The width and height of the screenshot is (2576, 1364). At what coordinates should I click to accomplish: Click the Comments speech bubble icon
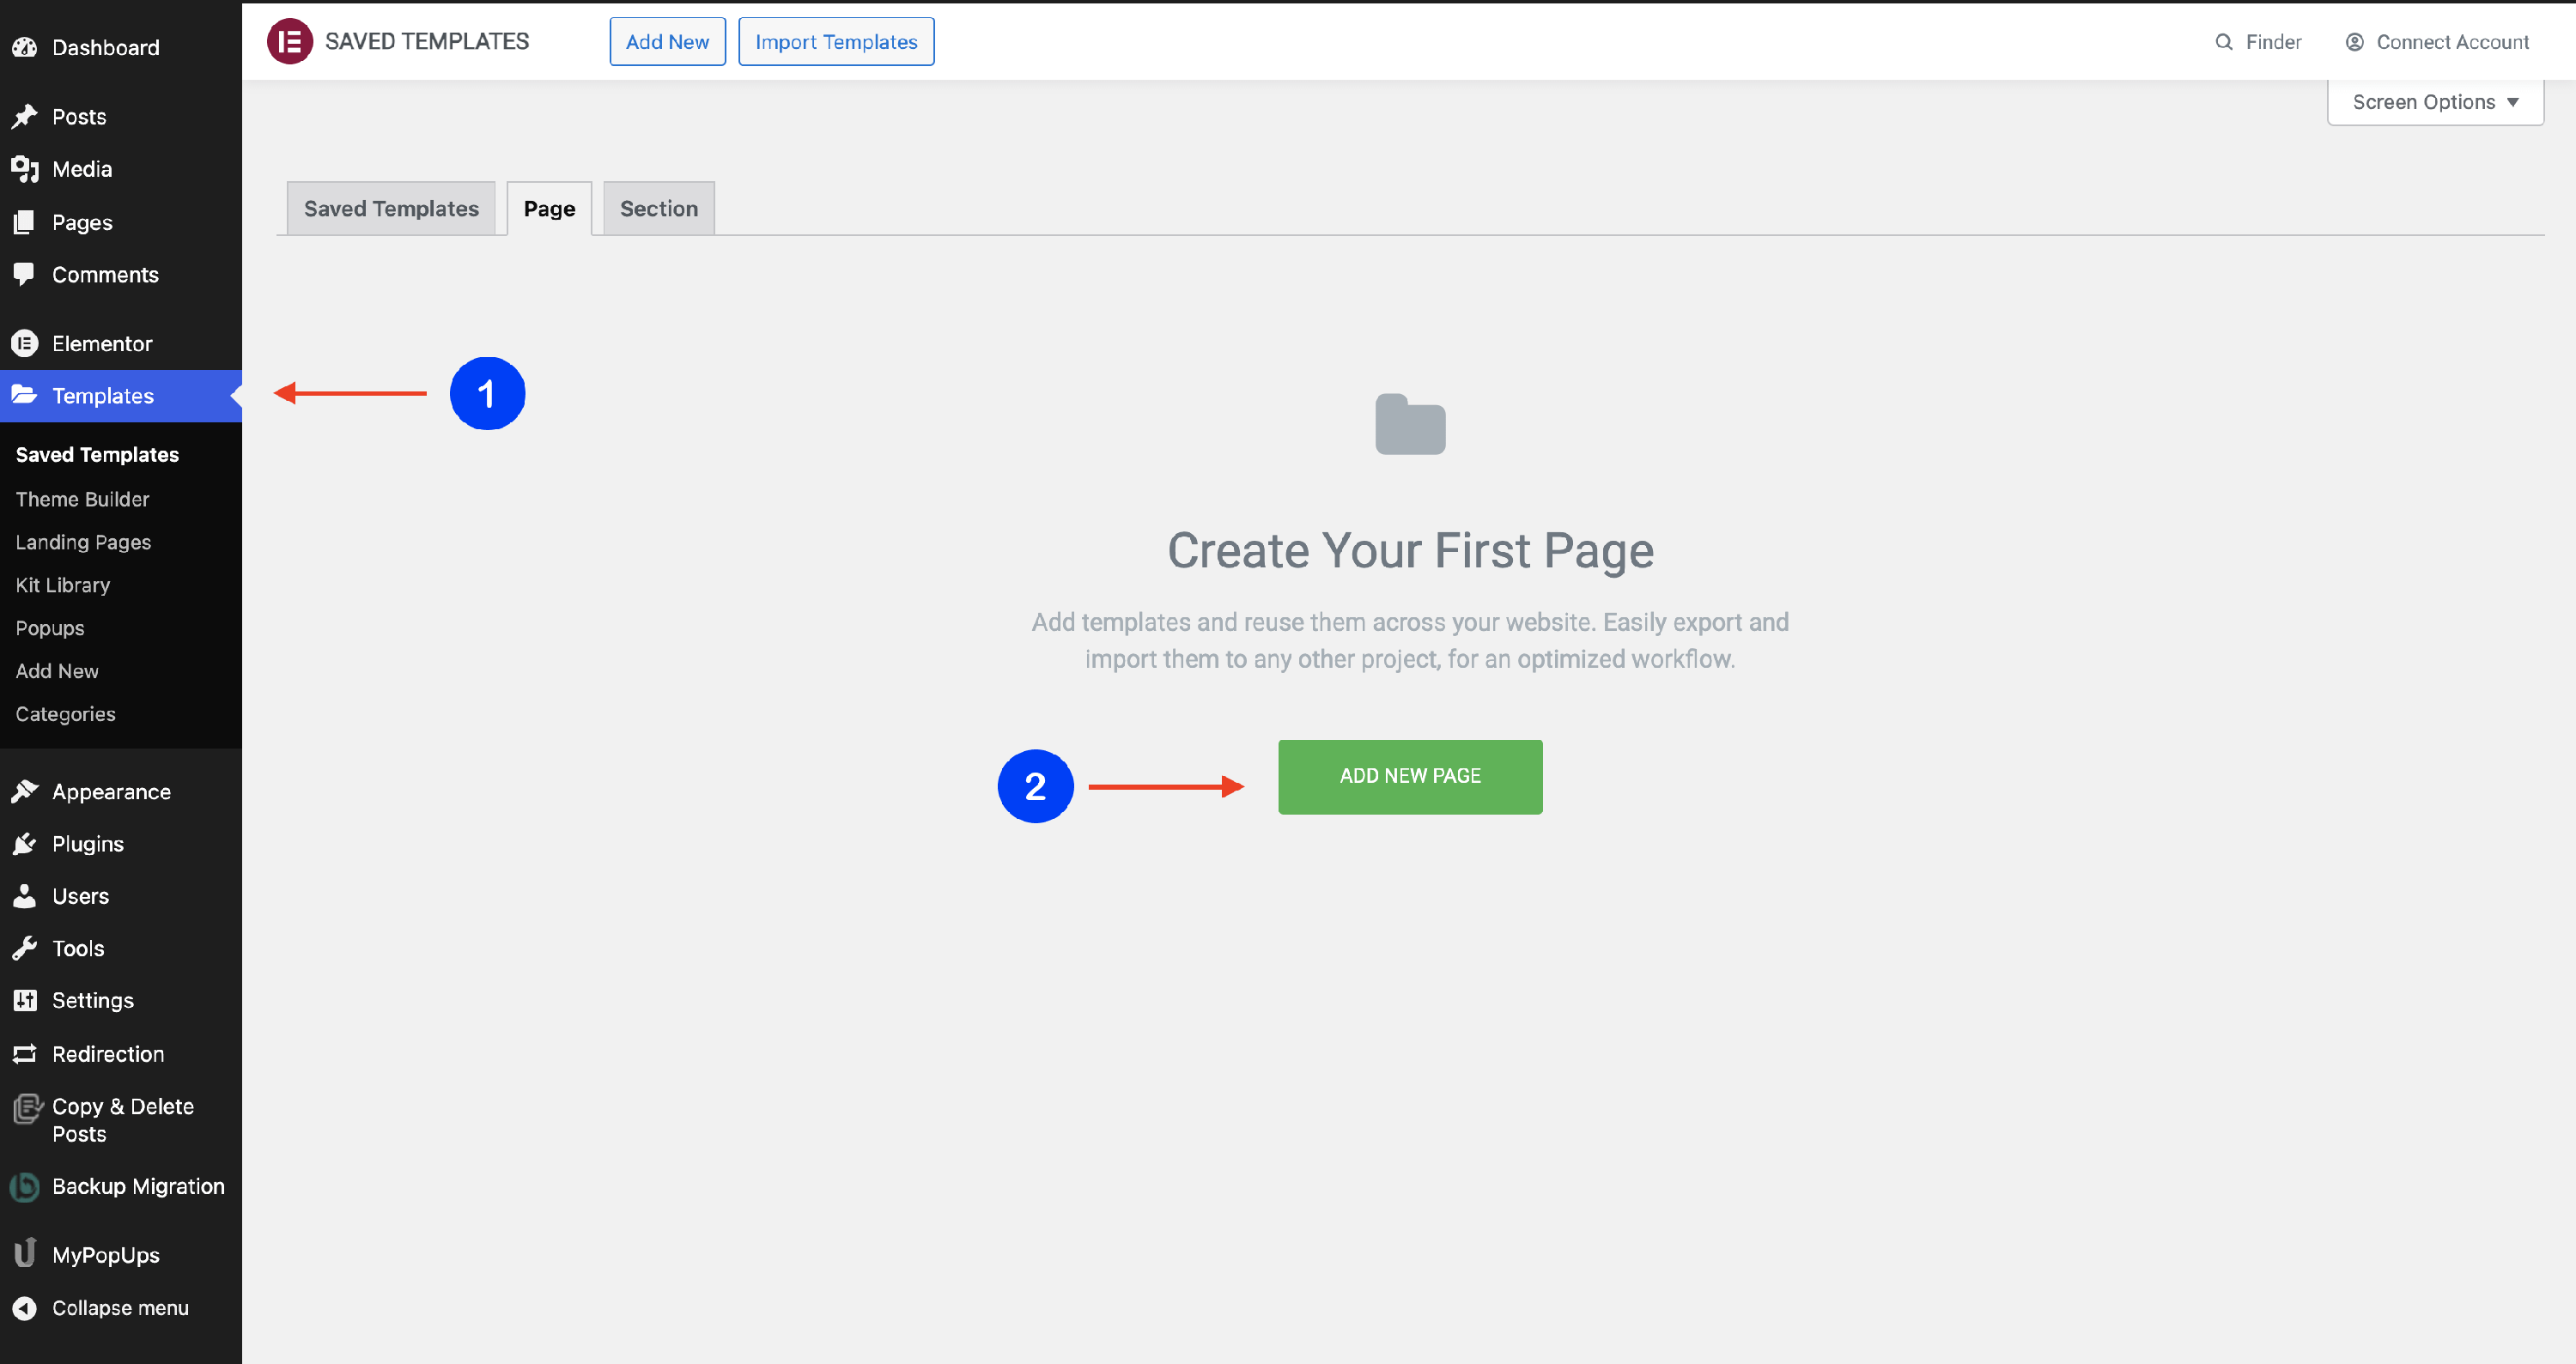pos(25,274)
